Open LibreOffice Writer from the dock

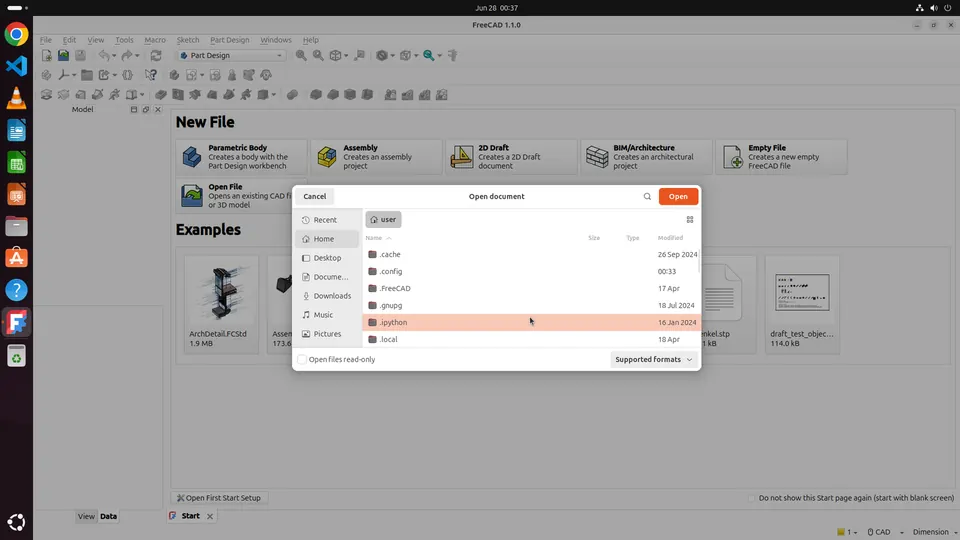(17, 130)
